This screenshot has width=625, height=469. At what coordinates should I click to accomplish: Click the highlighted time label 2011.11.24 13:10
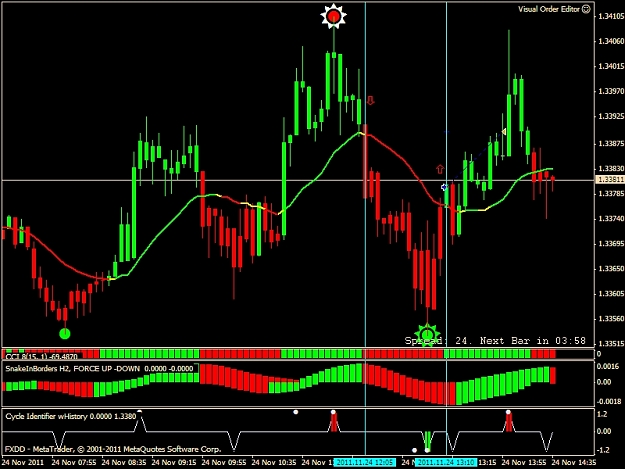click(446, 463)
